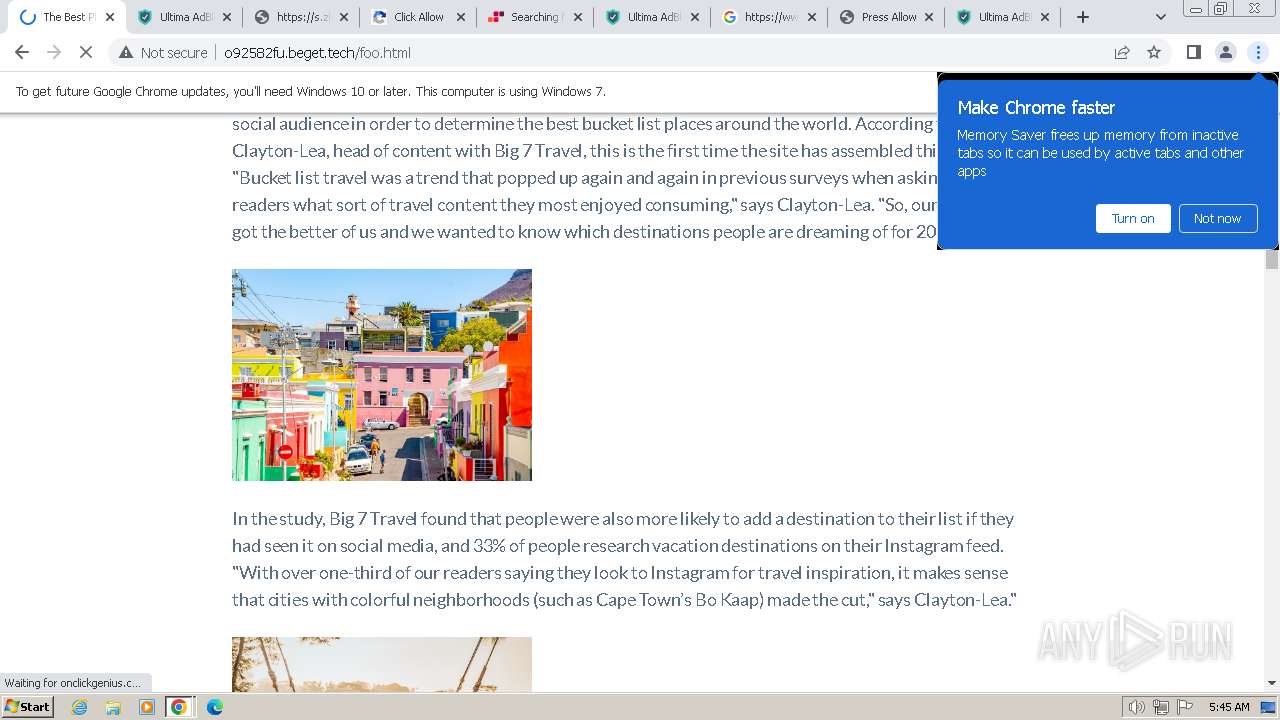Switch to Click Allow tab

419,17
